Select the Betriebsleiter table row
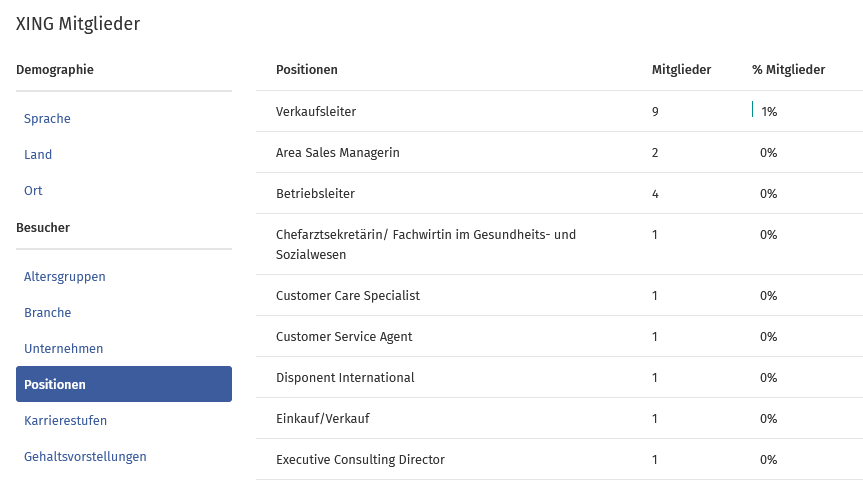The image size is (863, 482). 559,194
